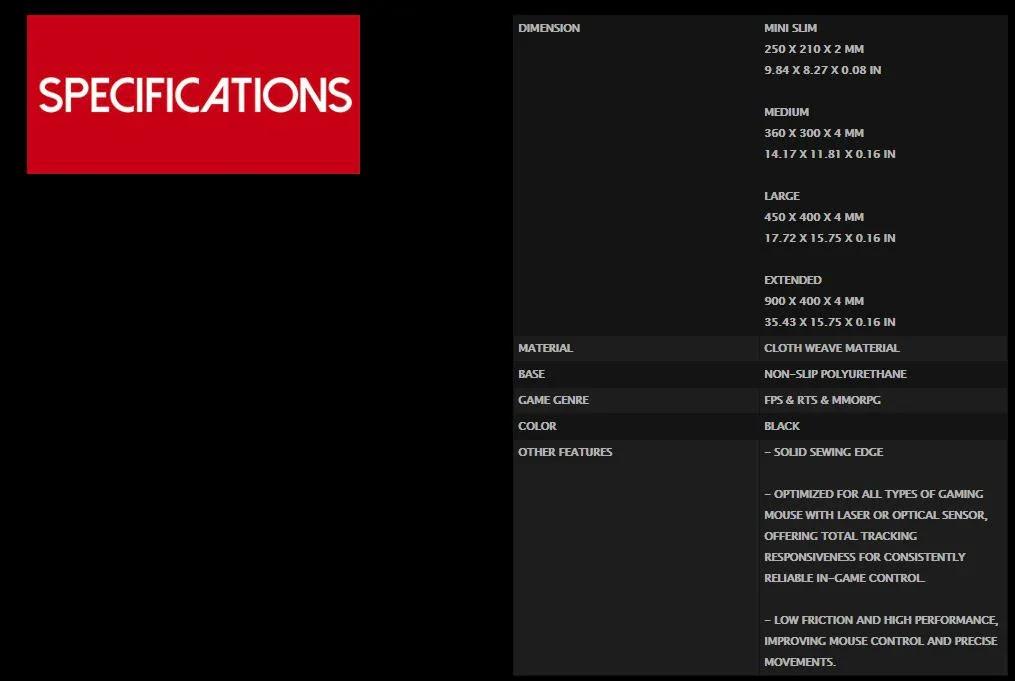
Task: Click the MATERIAL row label
Action: coord(545,348)
